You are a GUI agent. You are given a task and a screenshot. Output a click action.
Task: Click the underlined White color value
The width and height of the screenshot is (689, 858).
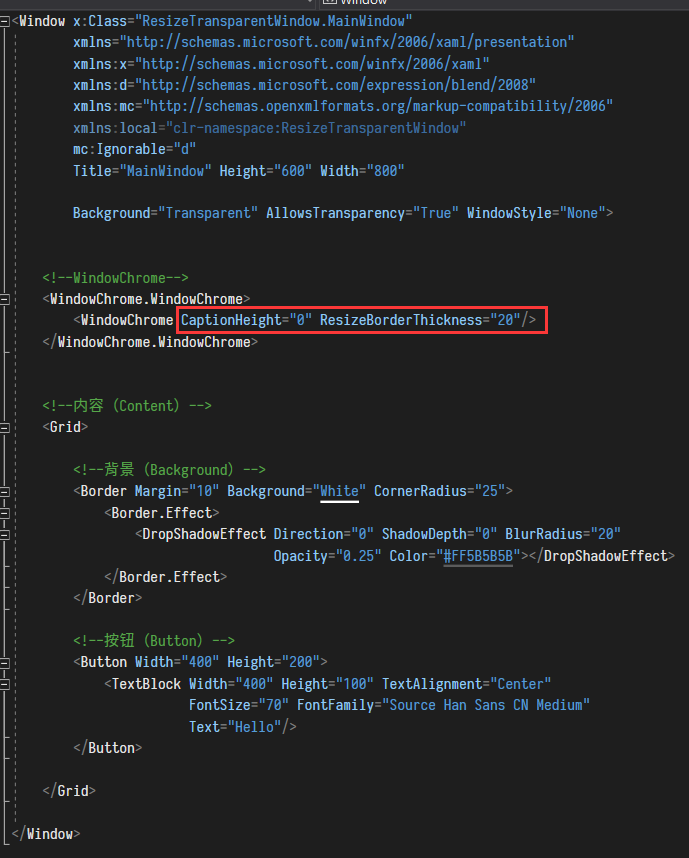pyautogui.click(x=339, y=491)
